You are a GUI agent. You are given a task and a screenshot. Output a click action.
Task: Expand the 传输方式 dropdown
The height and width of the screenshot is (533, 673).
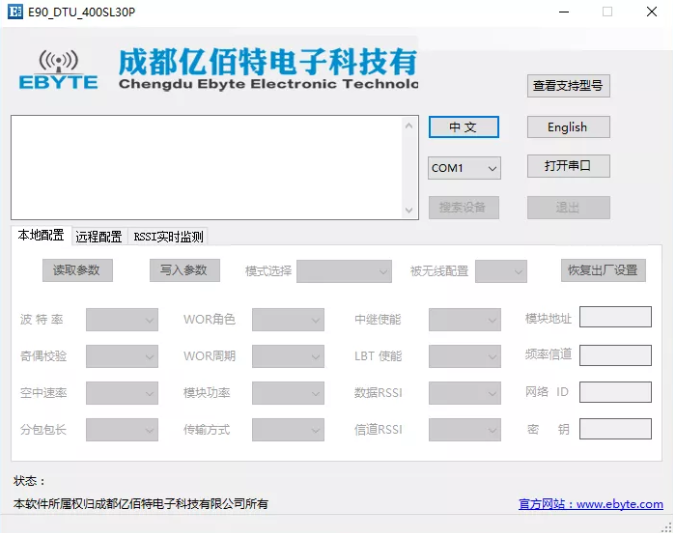(288, 430)
